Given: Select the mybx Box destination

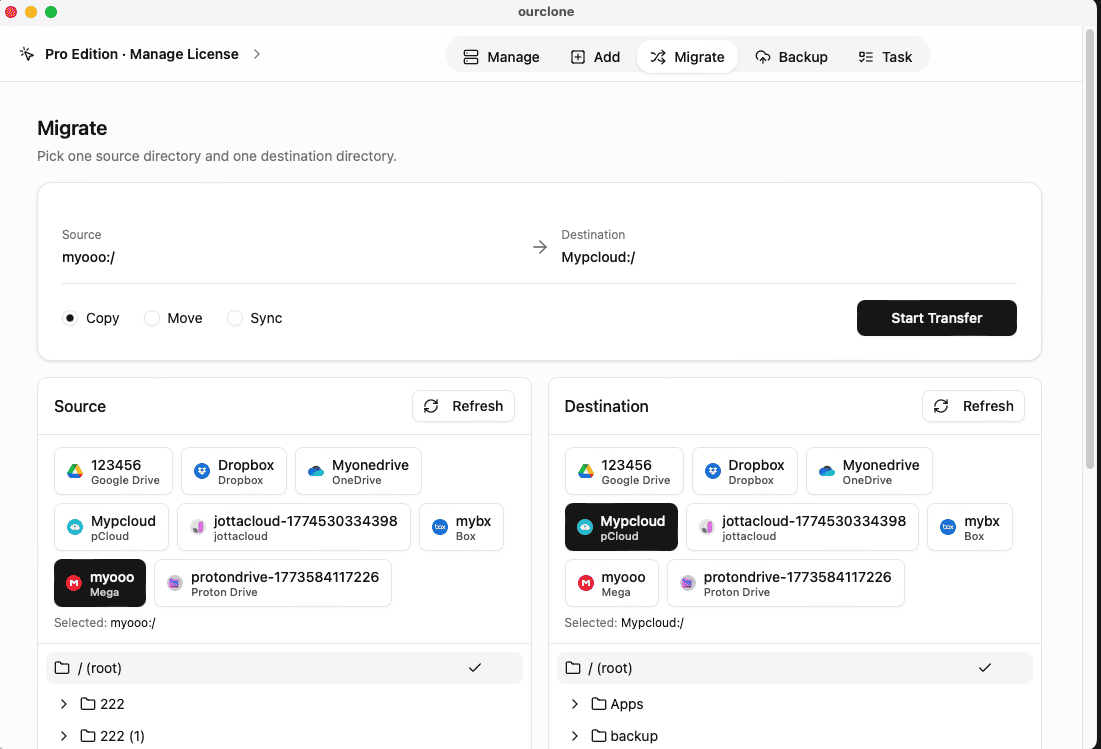Looking at the screenshot, I should 969,526.
